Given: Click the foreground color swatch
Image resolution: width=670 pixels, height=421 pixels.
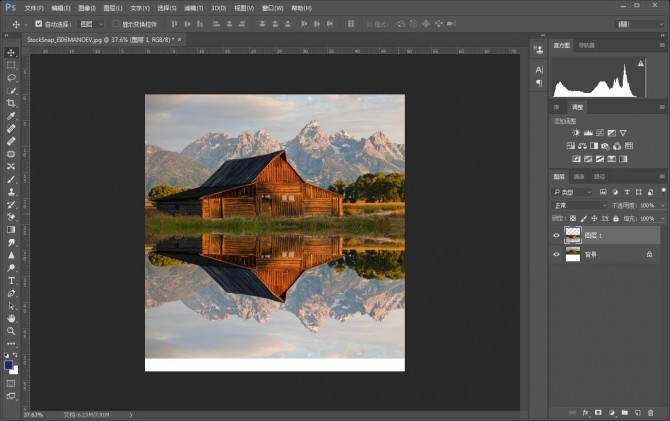Looking at the screenshot, I should (9, 365).
